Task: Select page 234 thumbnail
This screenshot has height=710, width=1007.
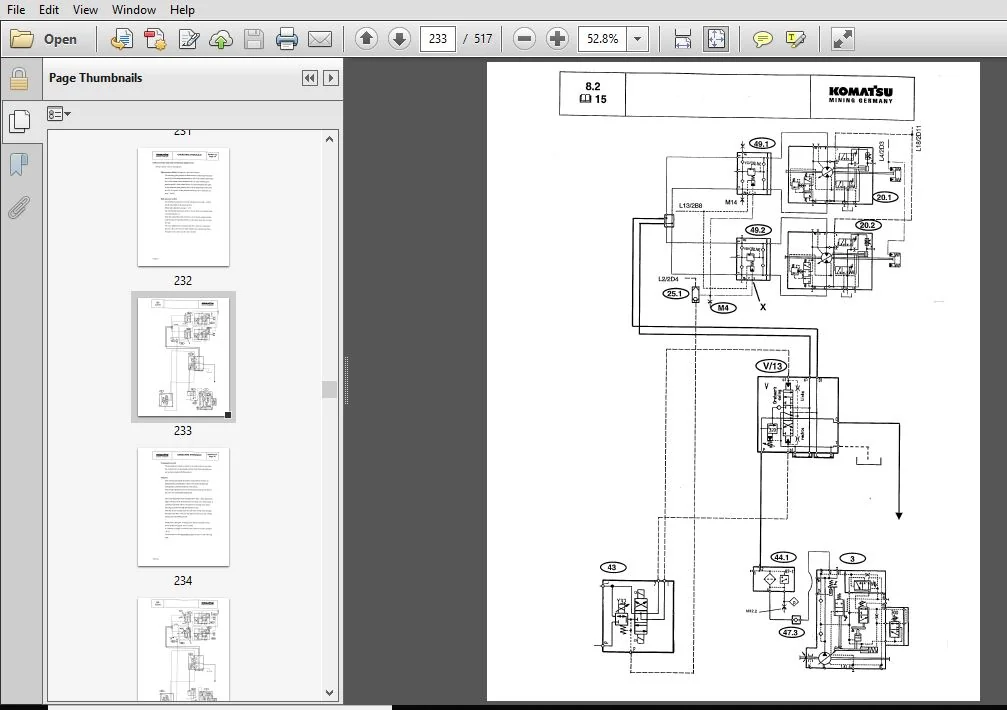Action: [183, 507]
